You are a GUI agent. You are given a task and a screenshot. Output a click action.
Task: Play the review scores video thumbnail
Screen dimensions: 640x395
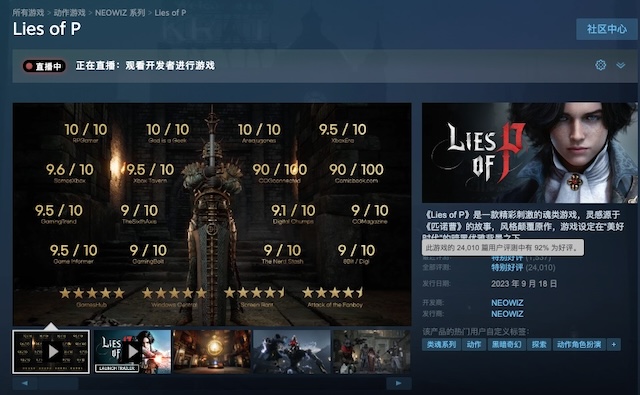pyautogui.click(x=51, y=352)
